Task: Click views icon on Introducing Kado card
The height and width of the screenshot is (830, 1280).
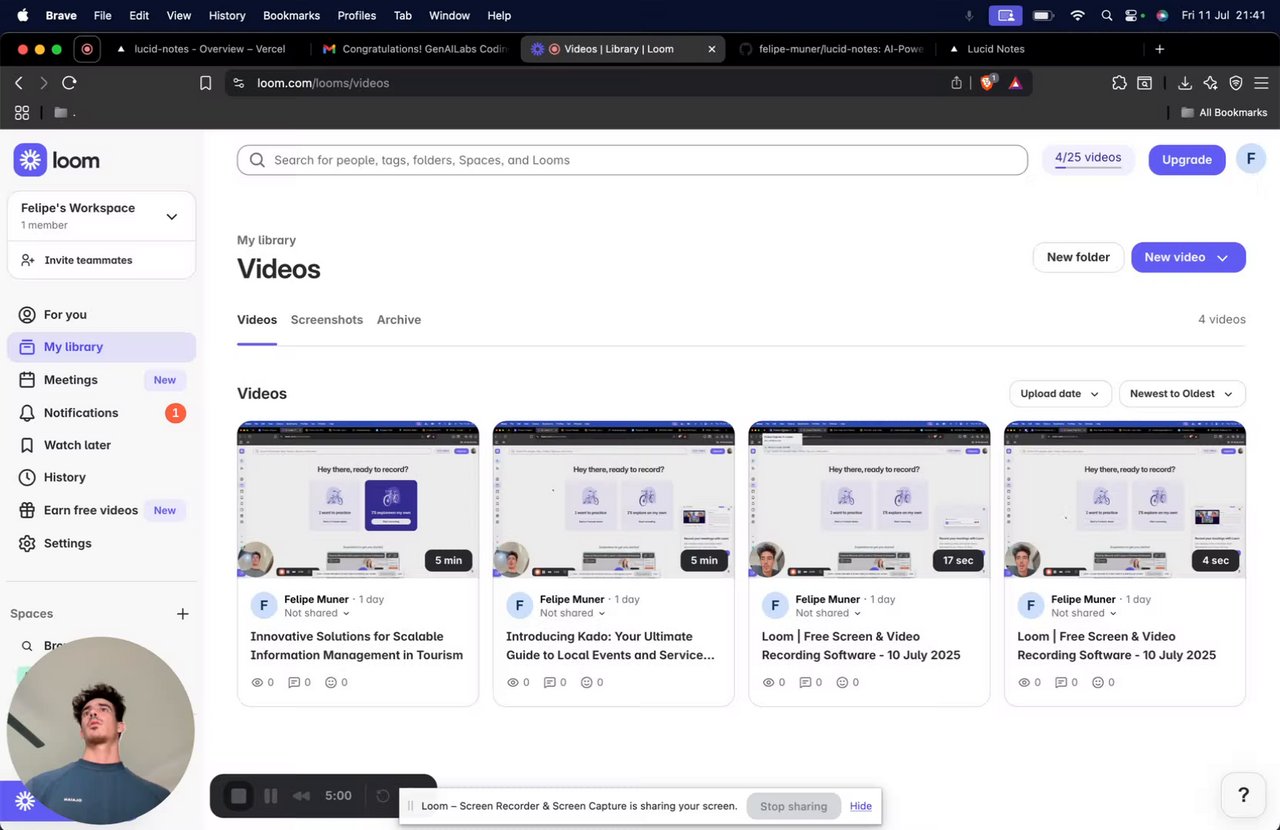Action: [513, 683]
